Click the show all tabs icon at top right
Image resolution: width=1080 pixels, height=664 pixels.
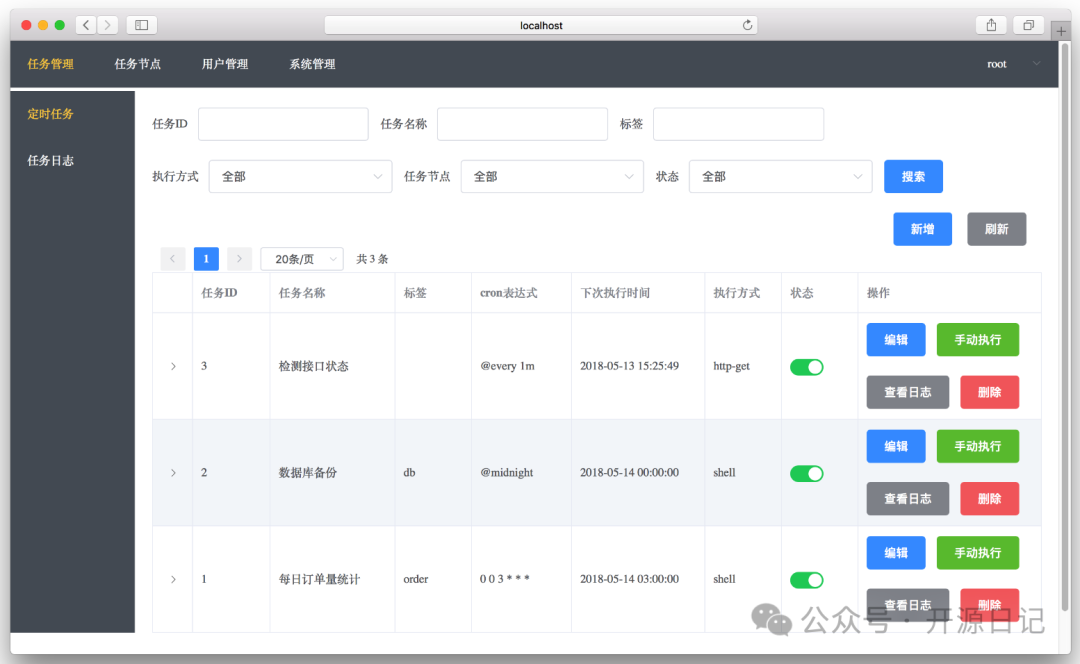[x=1028, y=24]
